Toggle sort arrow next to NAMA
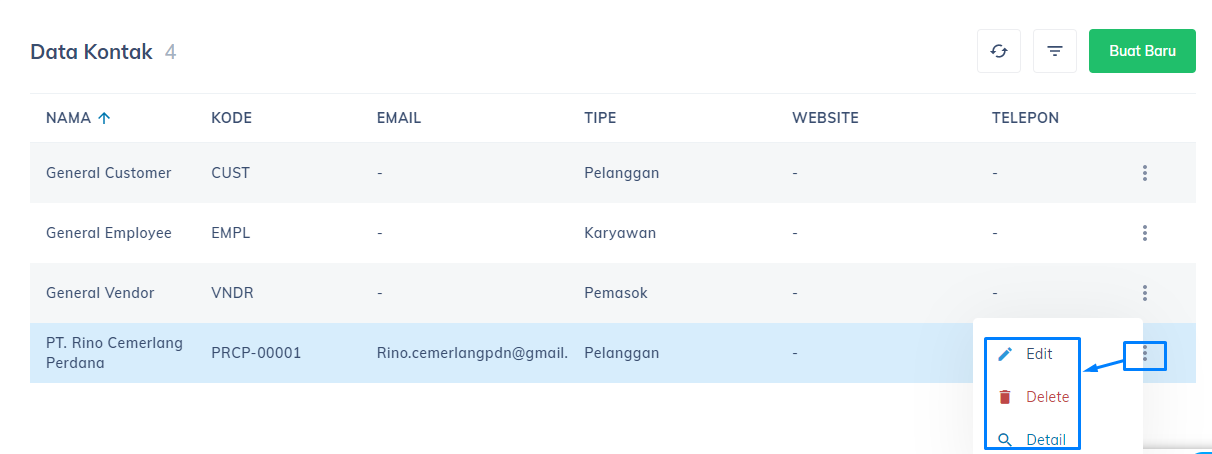This screenshot has height=454, width=1212. (104, 118)
